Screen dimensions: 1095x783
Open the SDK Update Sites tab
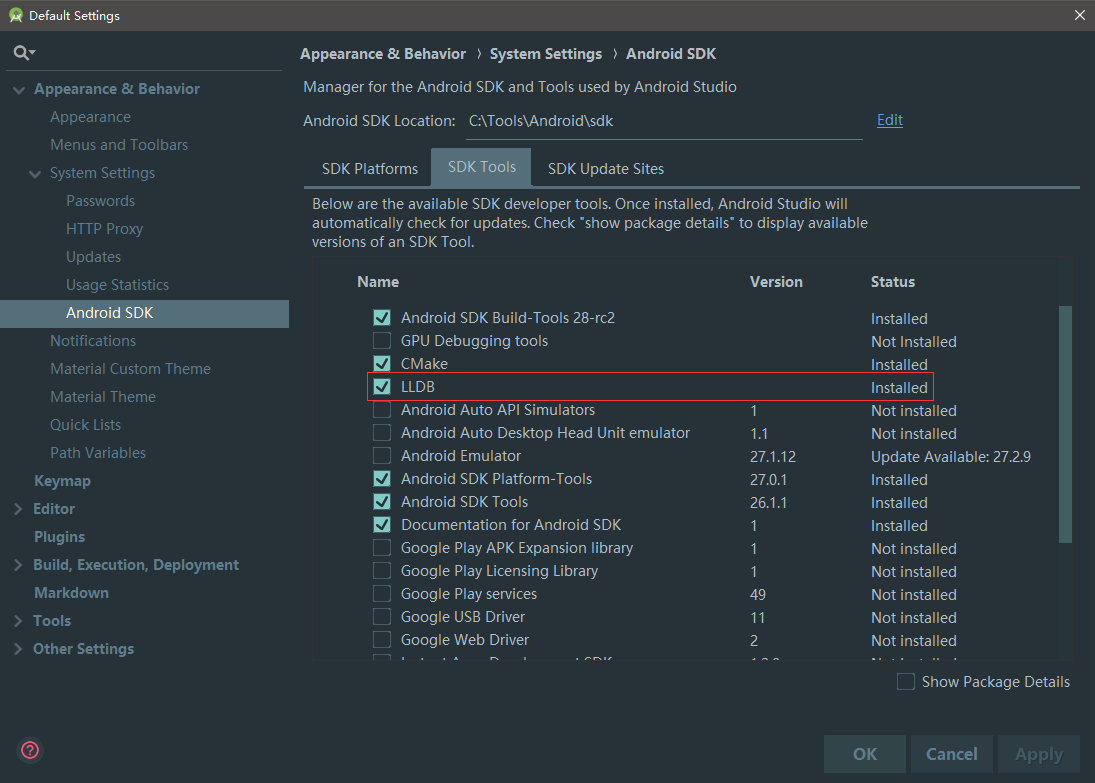[x=605, y=168]
